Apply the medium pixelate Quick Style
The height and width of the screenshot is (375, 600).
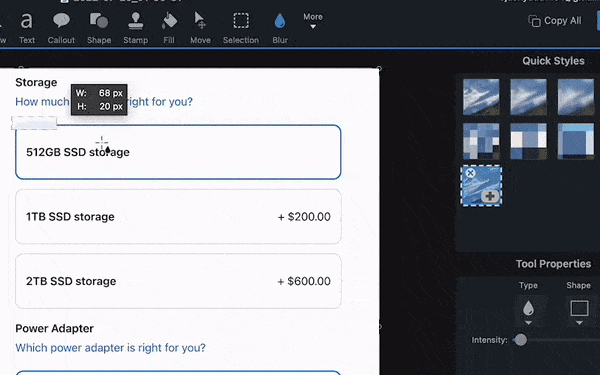[x=528, y=141]
